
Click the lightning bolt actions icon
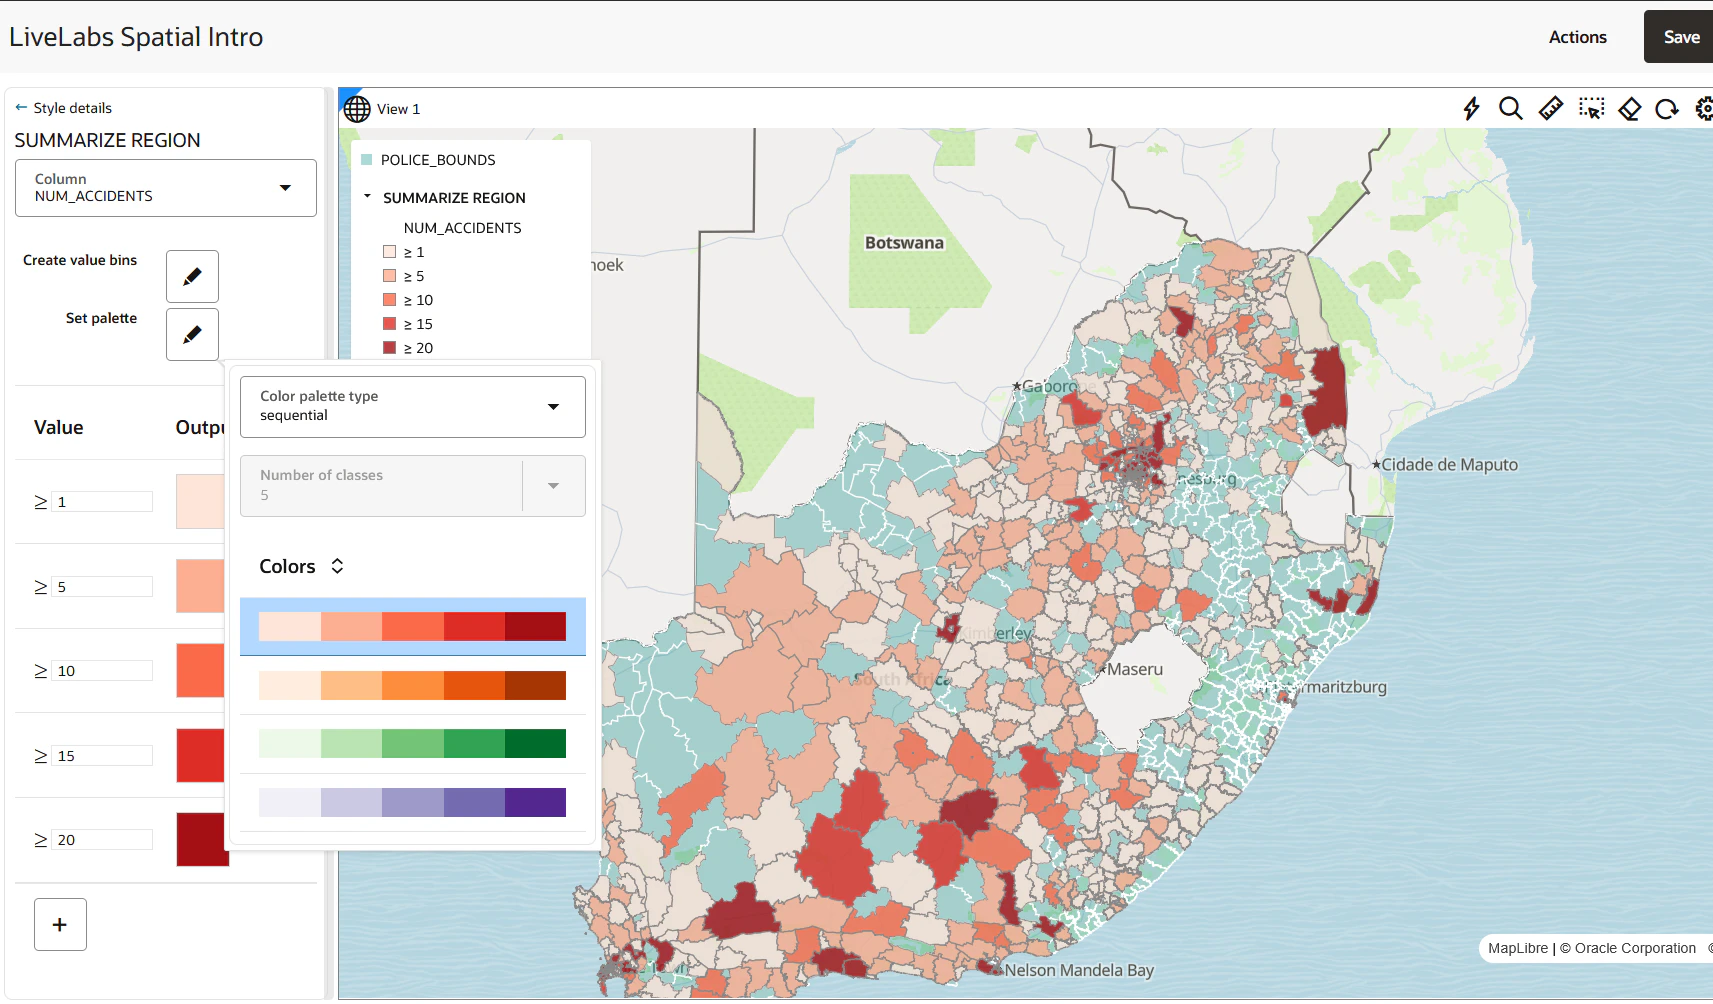[x=1471, y=108]
